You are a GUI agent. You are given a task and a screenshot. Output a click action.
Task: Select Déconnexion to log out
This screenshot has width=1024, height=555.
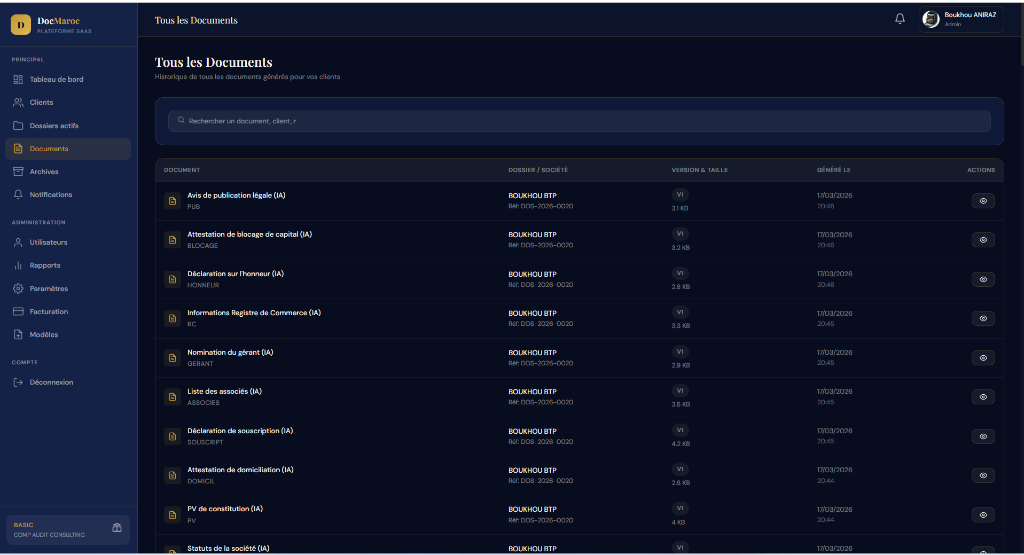tap(51, 382)
